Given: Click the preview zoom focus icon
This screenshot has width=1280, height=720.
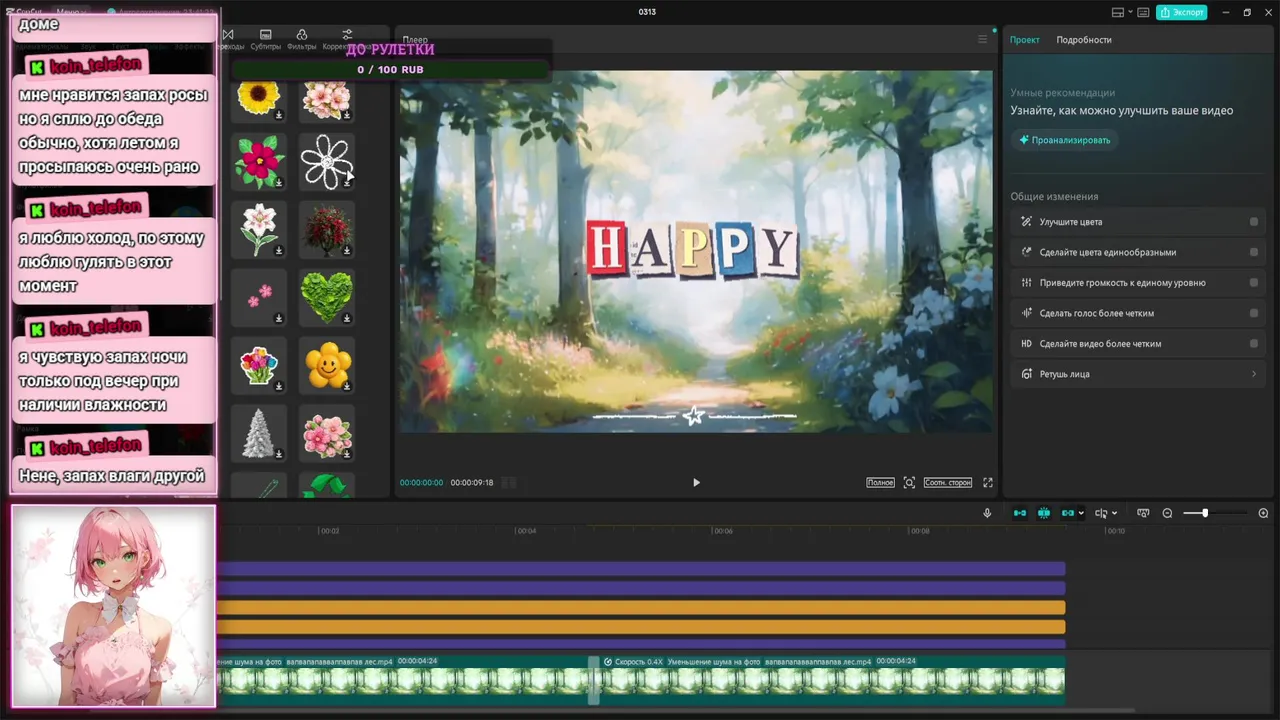Looking at the screenshot, I should click(909, 482).
